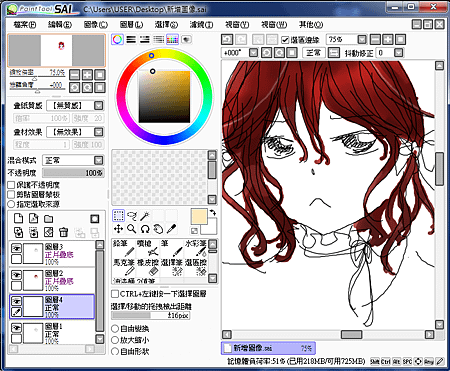Open 檔案(F) menu

25,24
